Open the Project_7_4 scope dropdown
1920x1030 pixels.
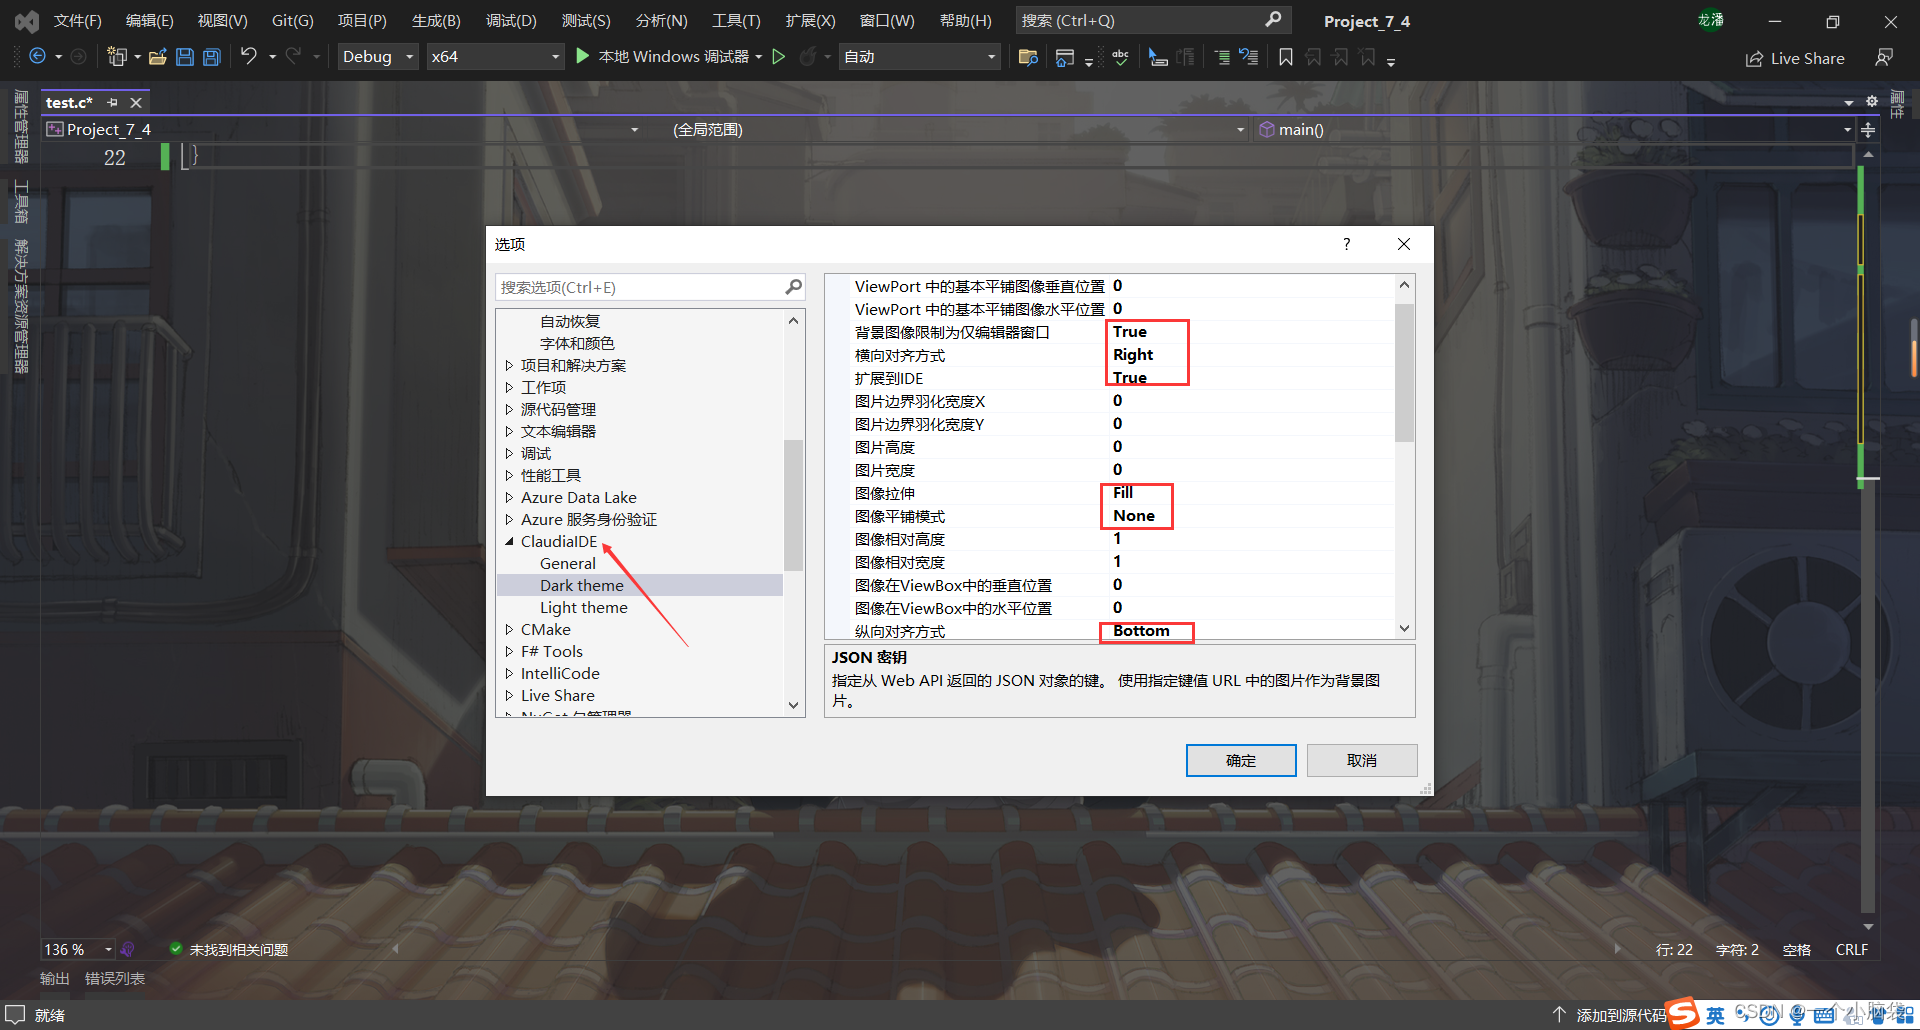pos(342,129)
